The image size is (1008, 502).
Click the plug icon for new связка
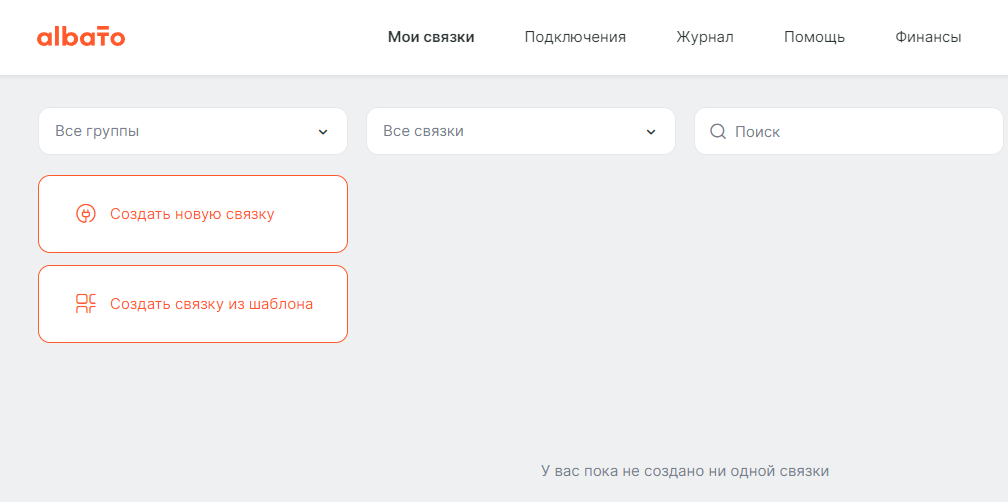click(86, 214)
